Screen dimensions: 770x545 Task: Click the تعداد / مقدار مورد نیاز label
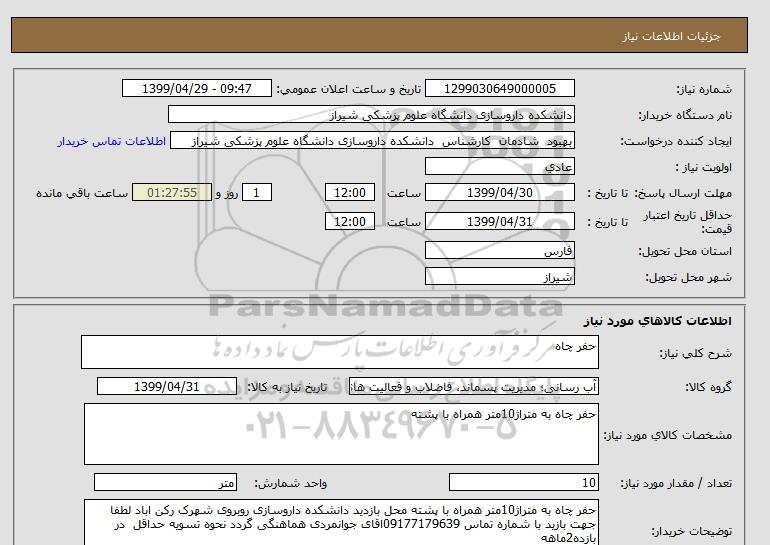click(x=676, y=484)
